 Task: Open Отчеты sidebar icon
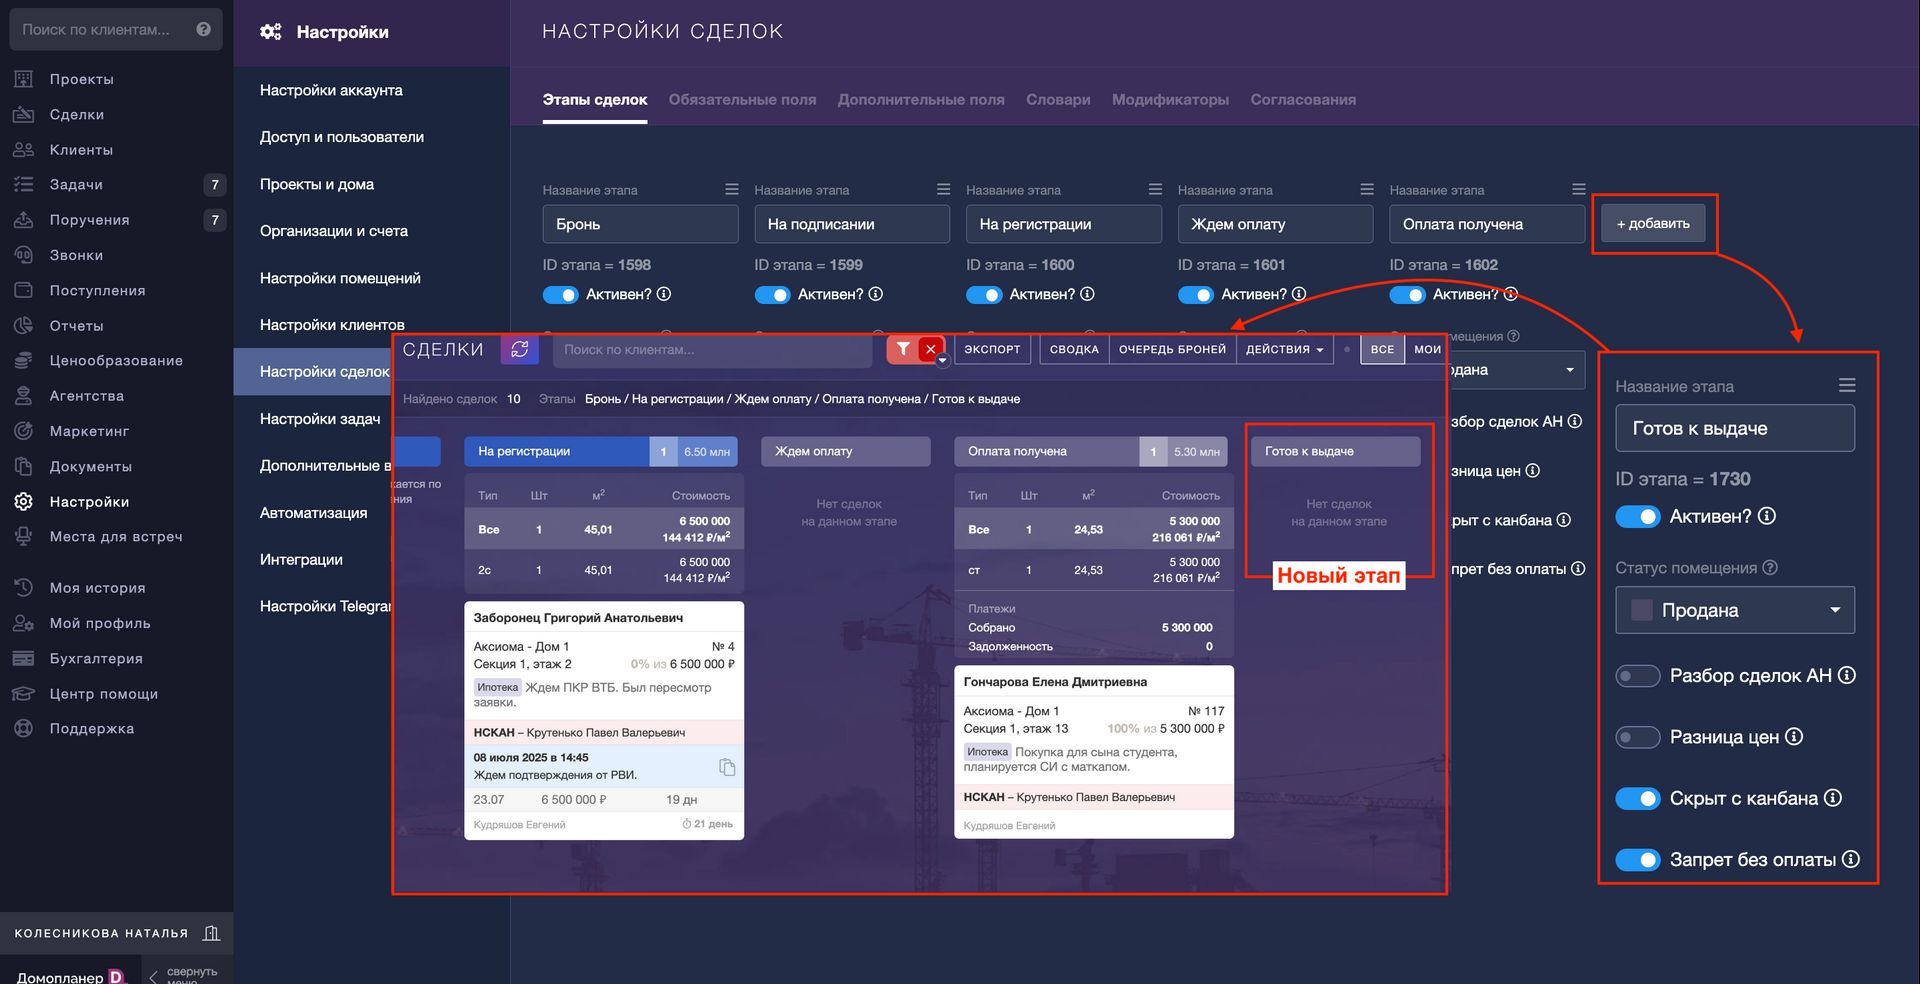[x=24, y=325]
